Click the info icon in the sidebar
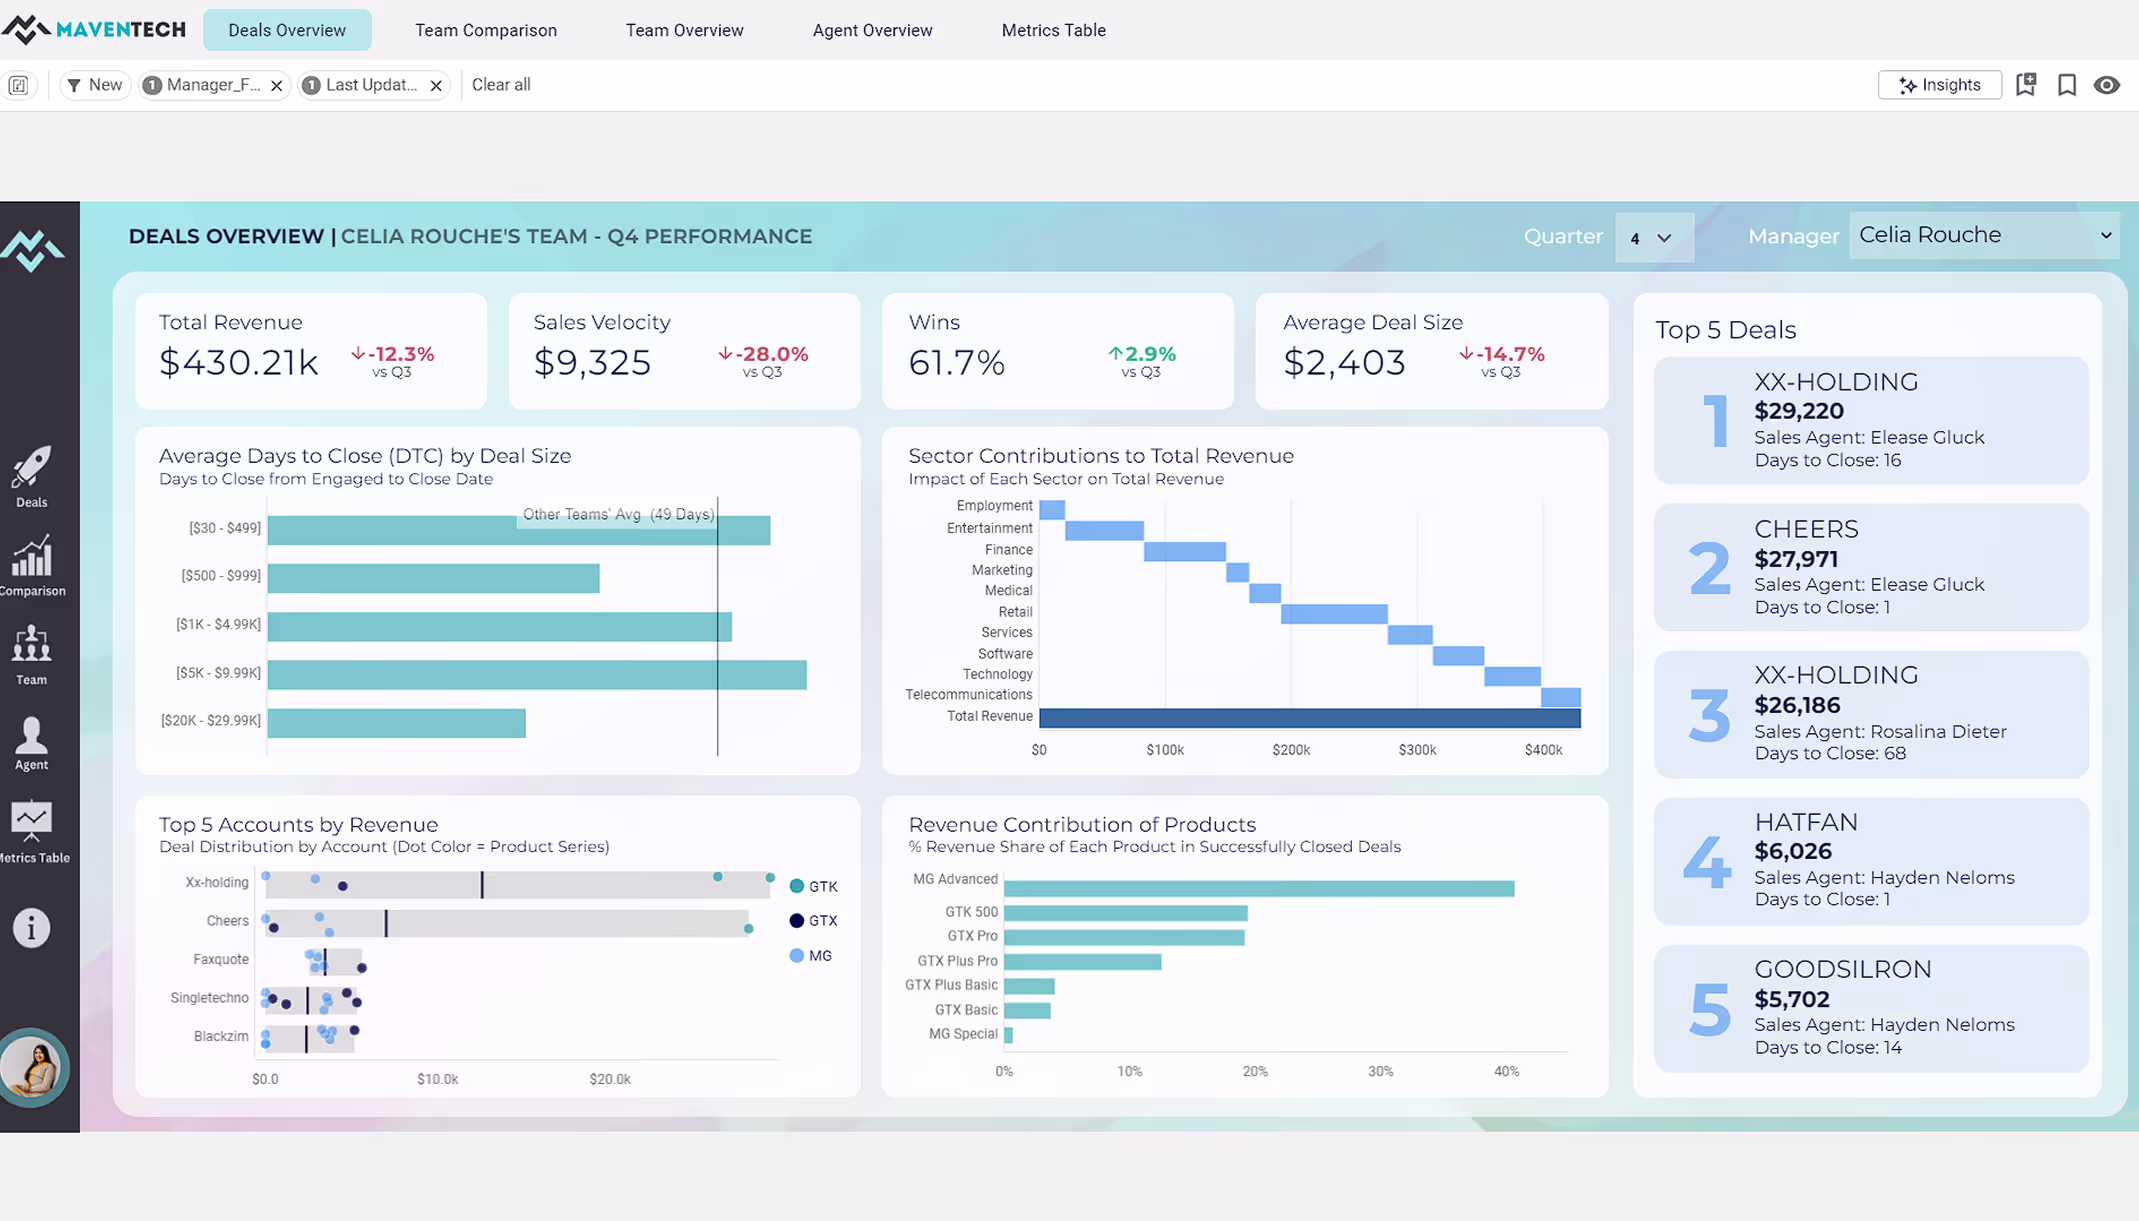Viewport: 2139px width, 1221px height. [x=31, y=927]
